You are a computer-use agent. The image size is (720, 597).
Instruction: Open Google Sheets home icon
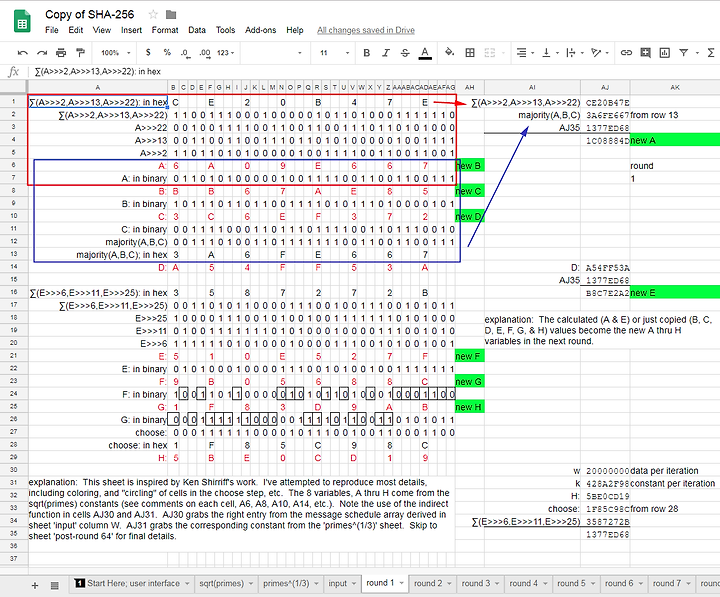pos(22,22)
